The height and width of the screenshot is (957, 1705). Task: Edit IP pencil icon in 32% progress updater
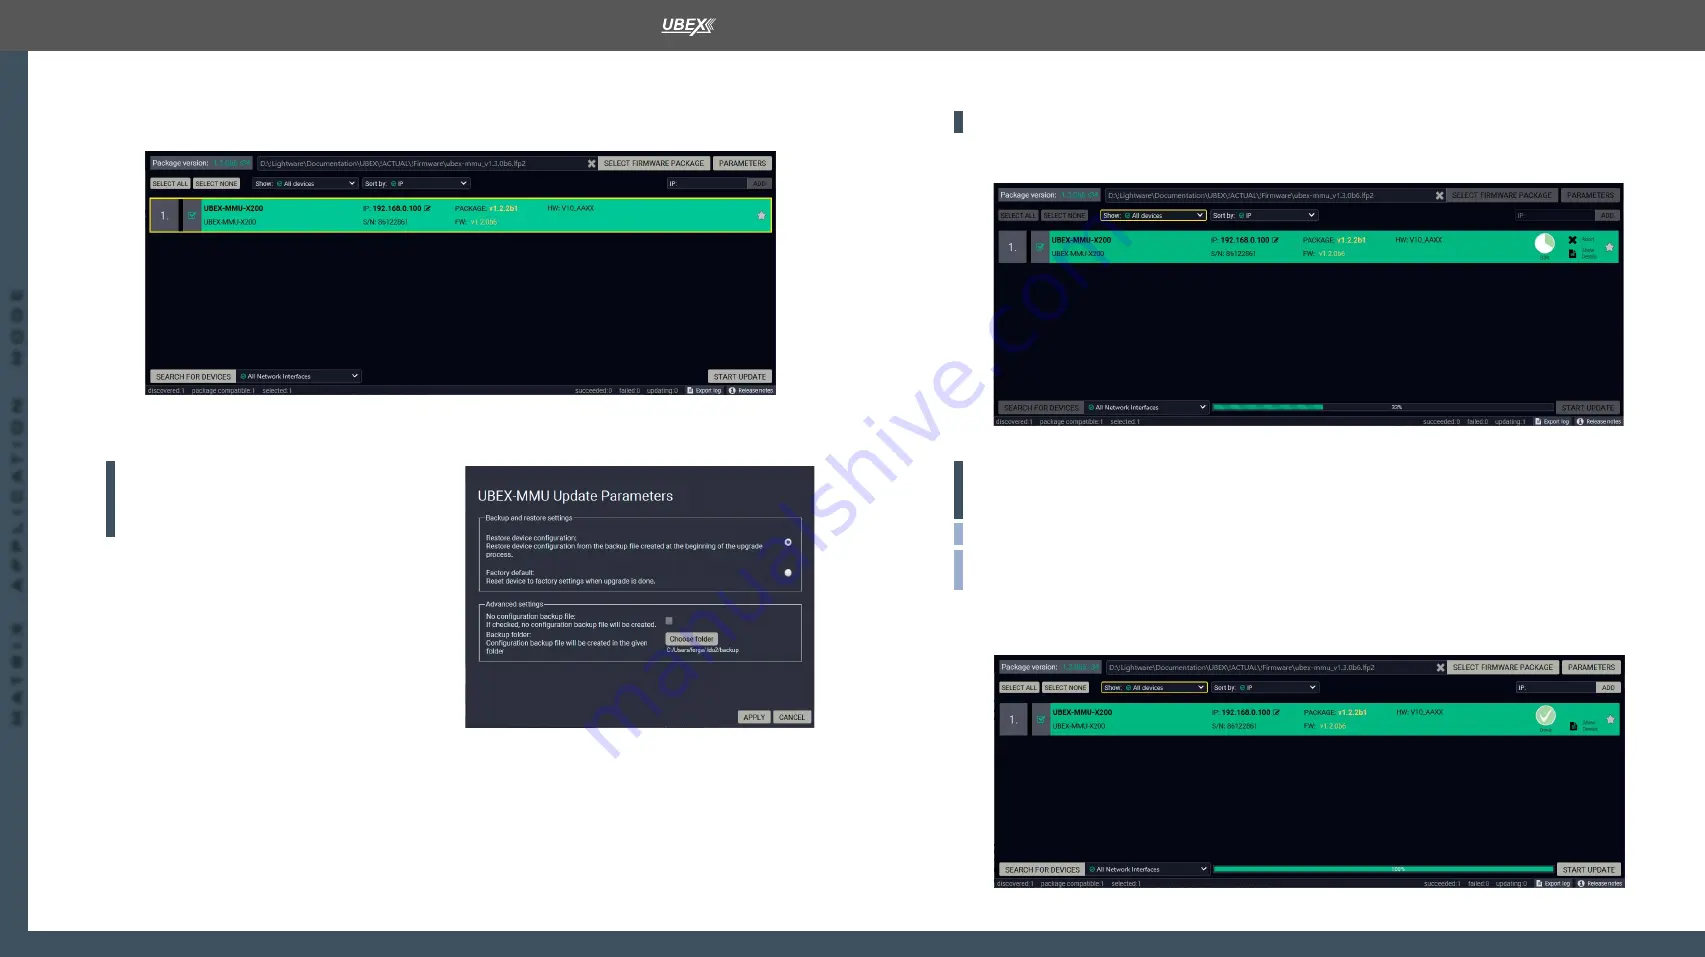[x=1275, y=240]
